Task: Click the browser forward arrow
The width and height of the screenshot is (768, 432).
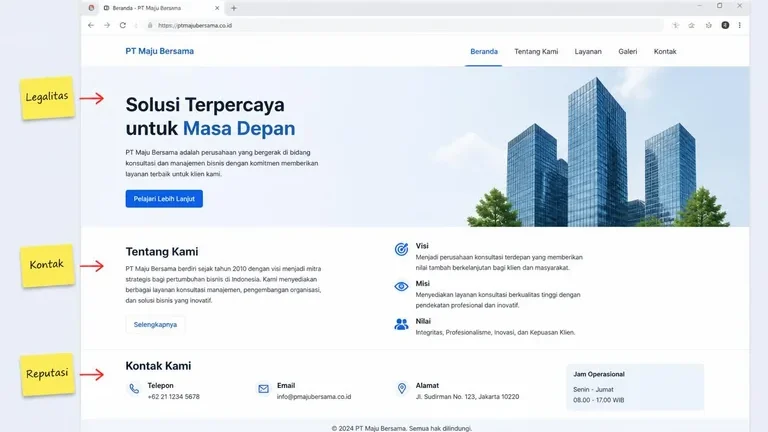Action: [107, 25]
